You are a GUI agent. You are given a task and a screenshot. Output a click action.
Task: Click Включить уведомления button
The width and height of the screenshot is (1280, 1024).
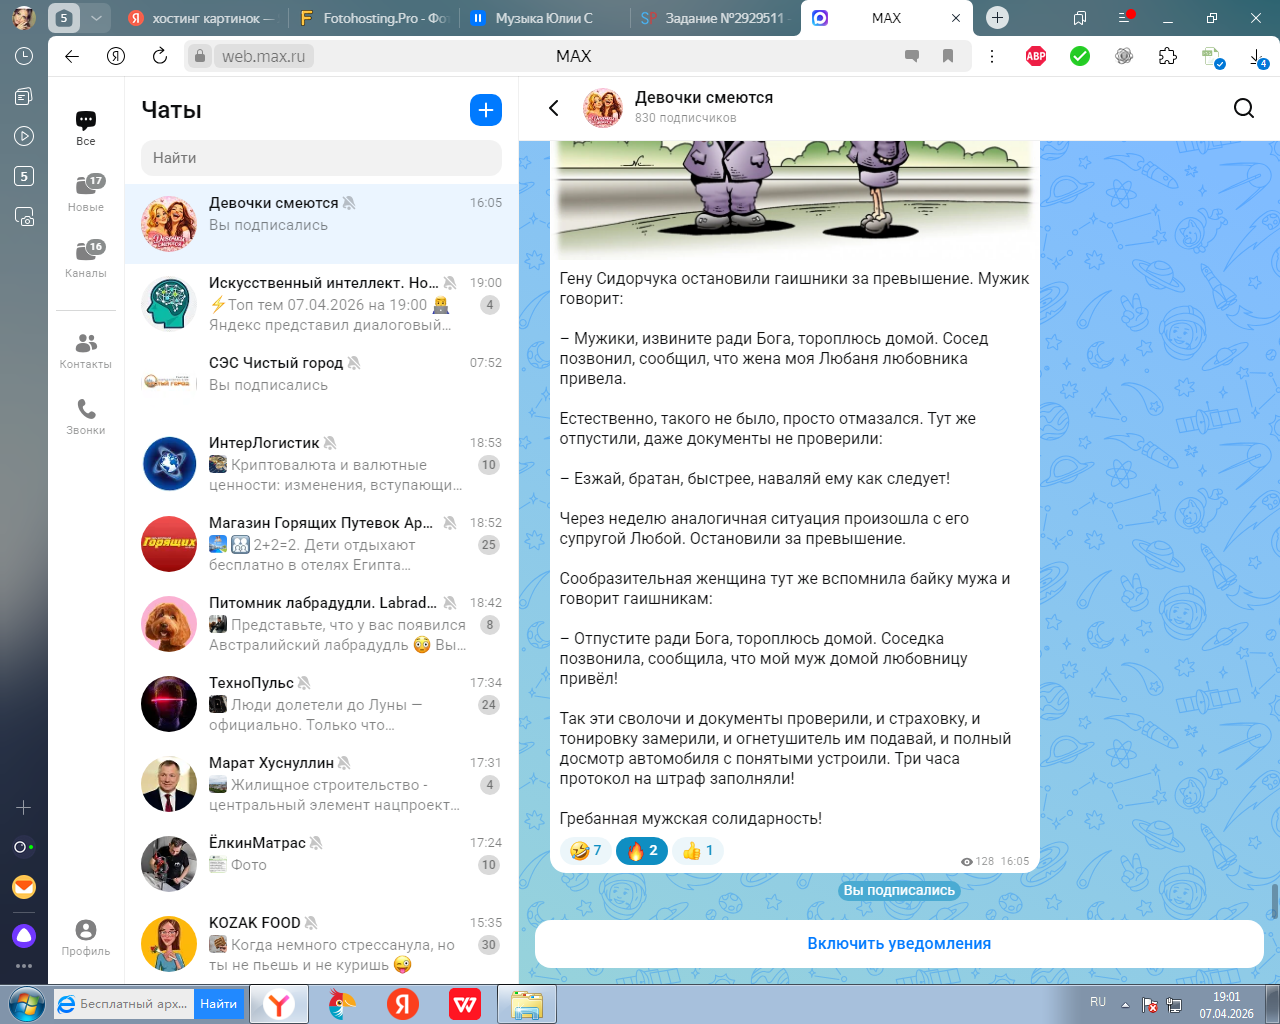click(899, 943)
